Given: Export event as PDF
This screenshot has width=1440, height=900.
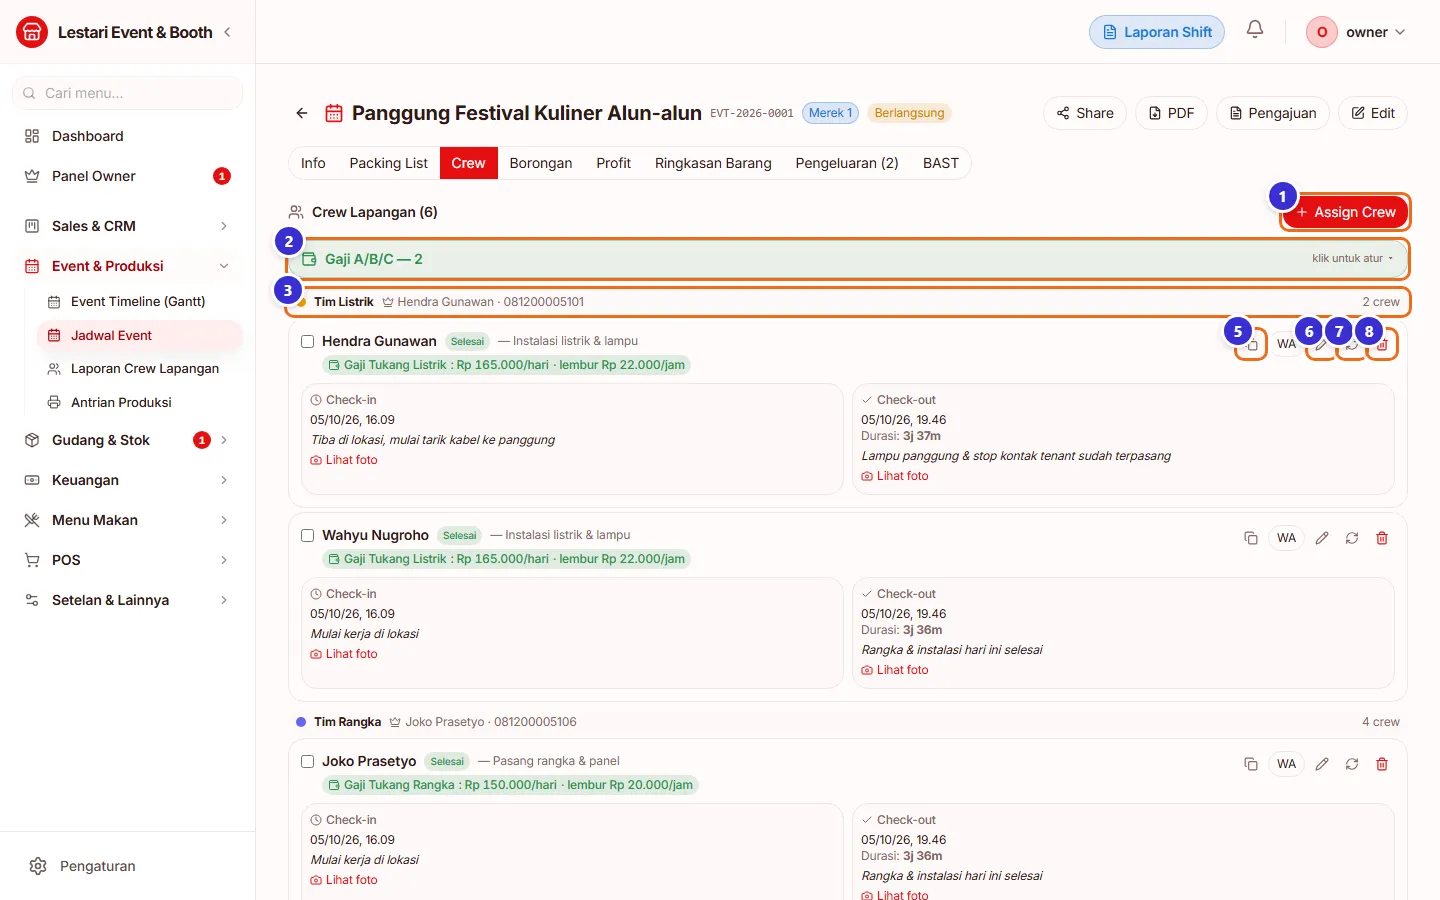Looking at the screenshot, I should click(x=1172, y=113).
